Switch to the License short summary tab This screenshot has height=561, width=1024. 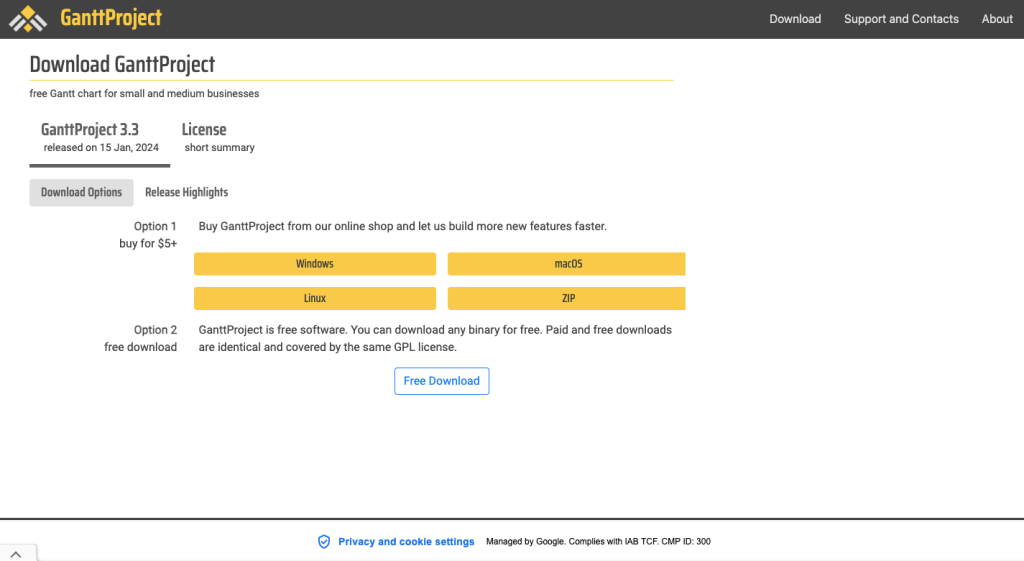tap(218, 138)
